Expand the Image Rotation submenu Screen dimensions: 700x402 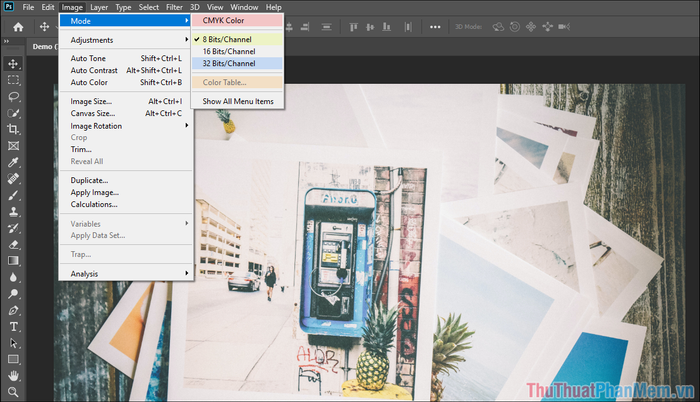[126, 126]
